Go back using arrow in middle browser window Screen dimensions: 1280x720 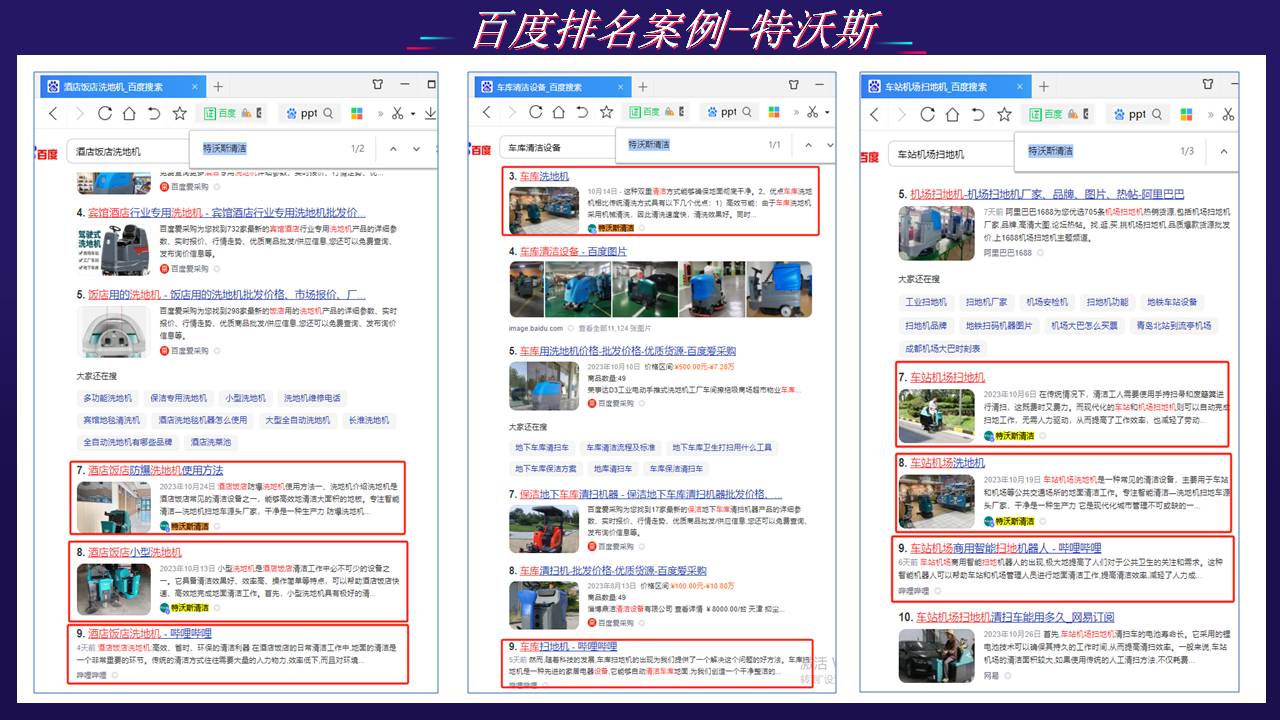point(487,113)
